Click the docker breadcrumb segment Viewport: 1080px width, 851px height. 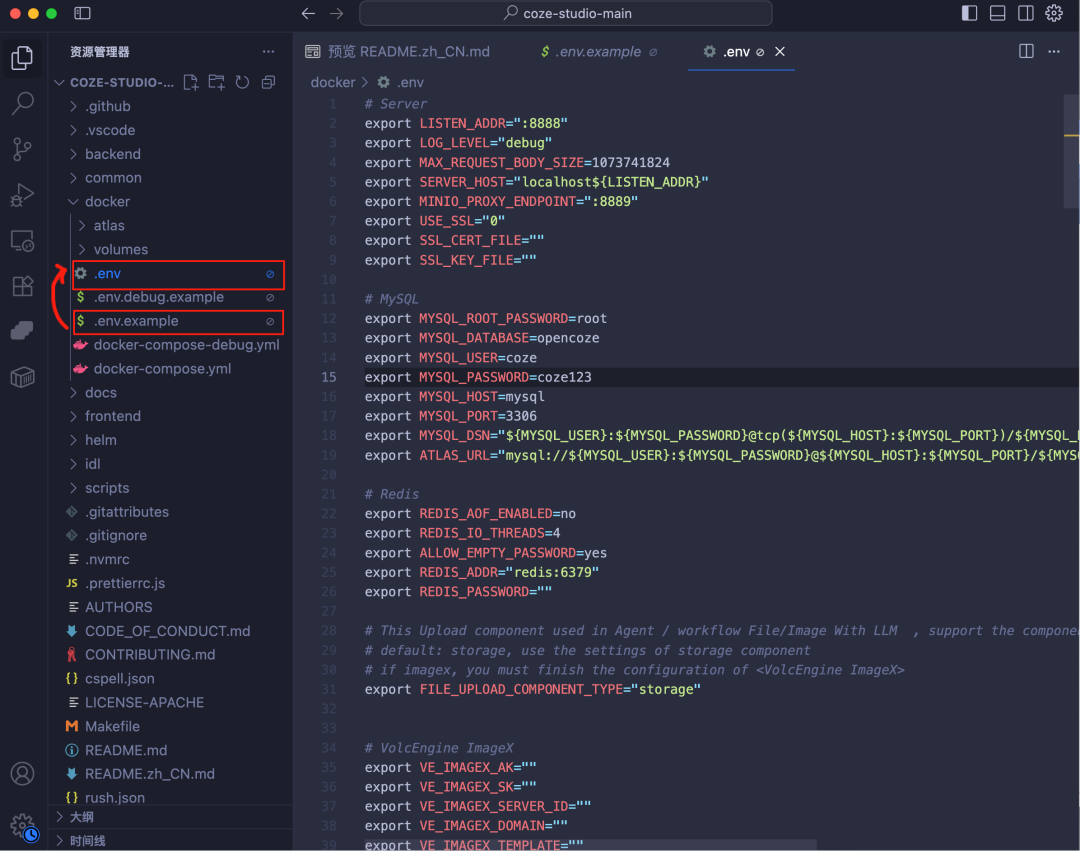click(333, 83)
